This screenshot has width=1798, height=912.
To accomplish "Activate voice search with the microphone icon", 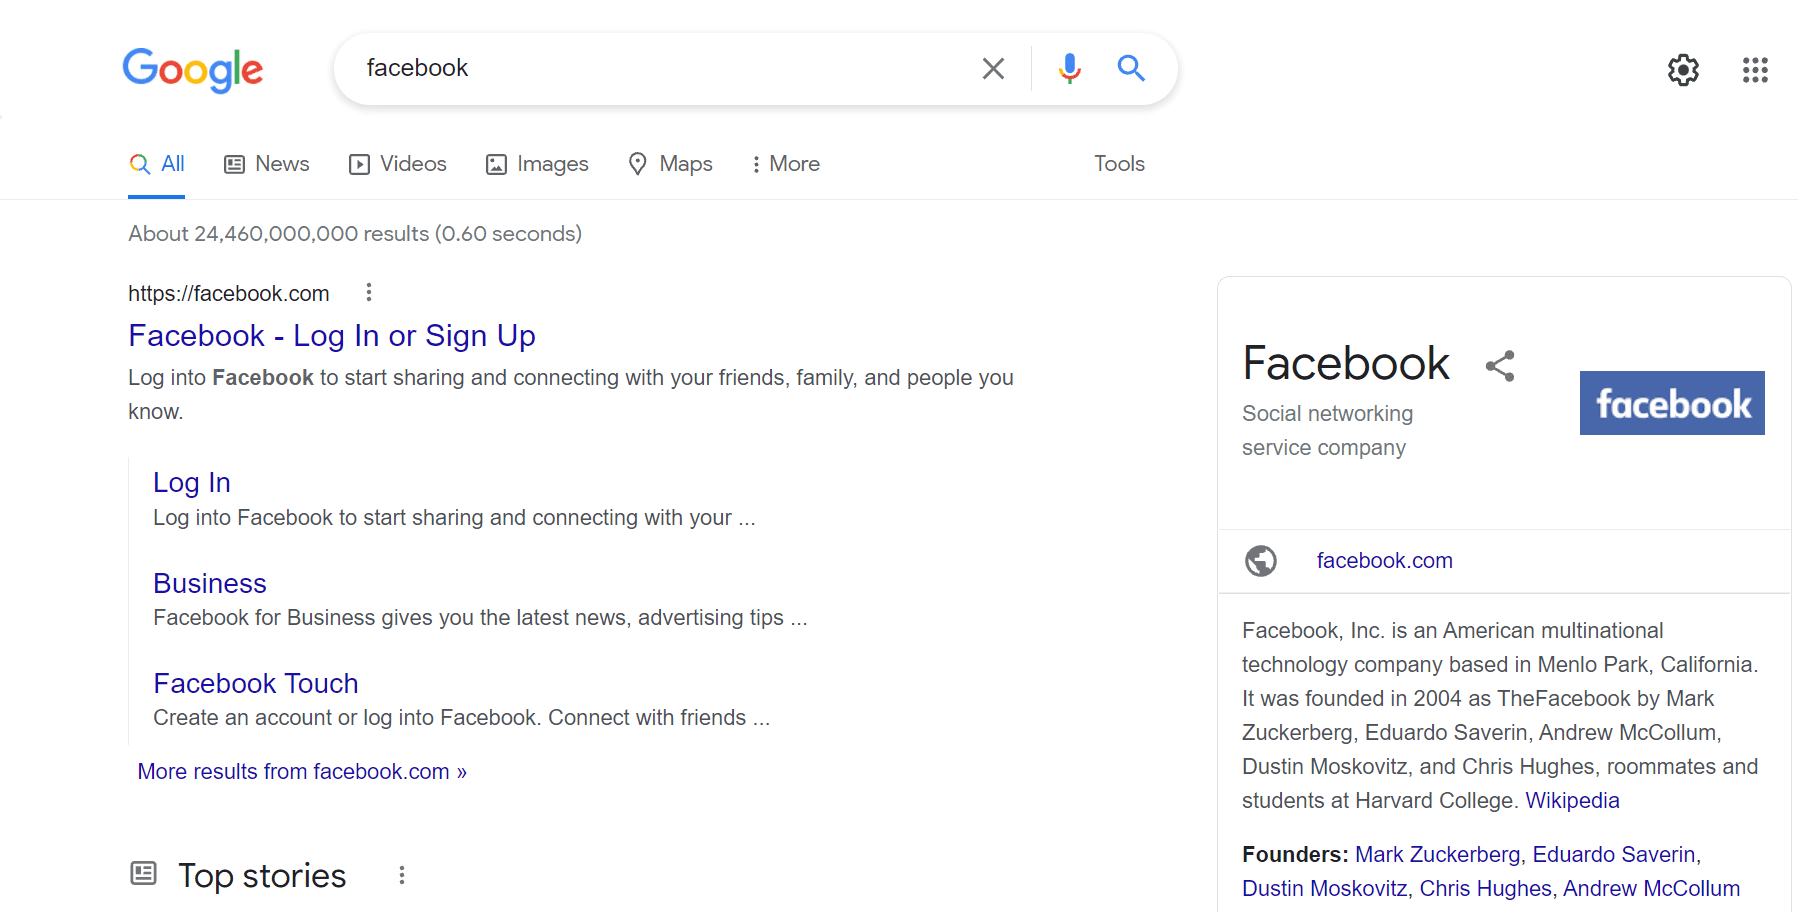I will [x=1069, y=68].
